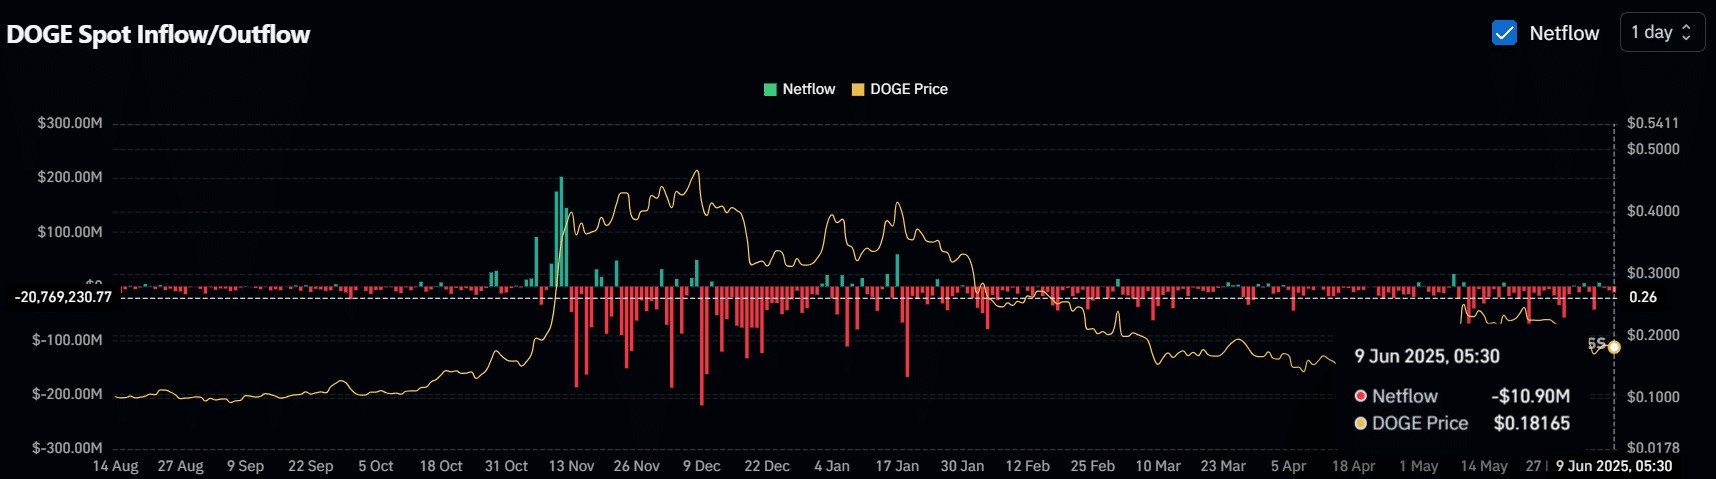1716x479 pixels.
Task: Click the 9 Jun 2025, 05:30 axis label
Action: coord(1613,466)
